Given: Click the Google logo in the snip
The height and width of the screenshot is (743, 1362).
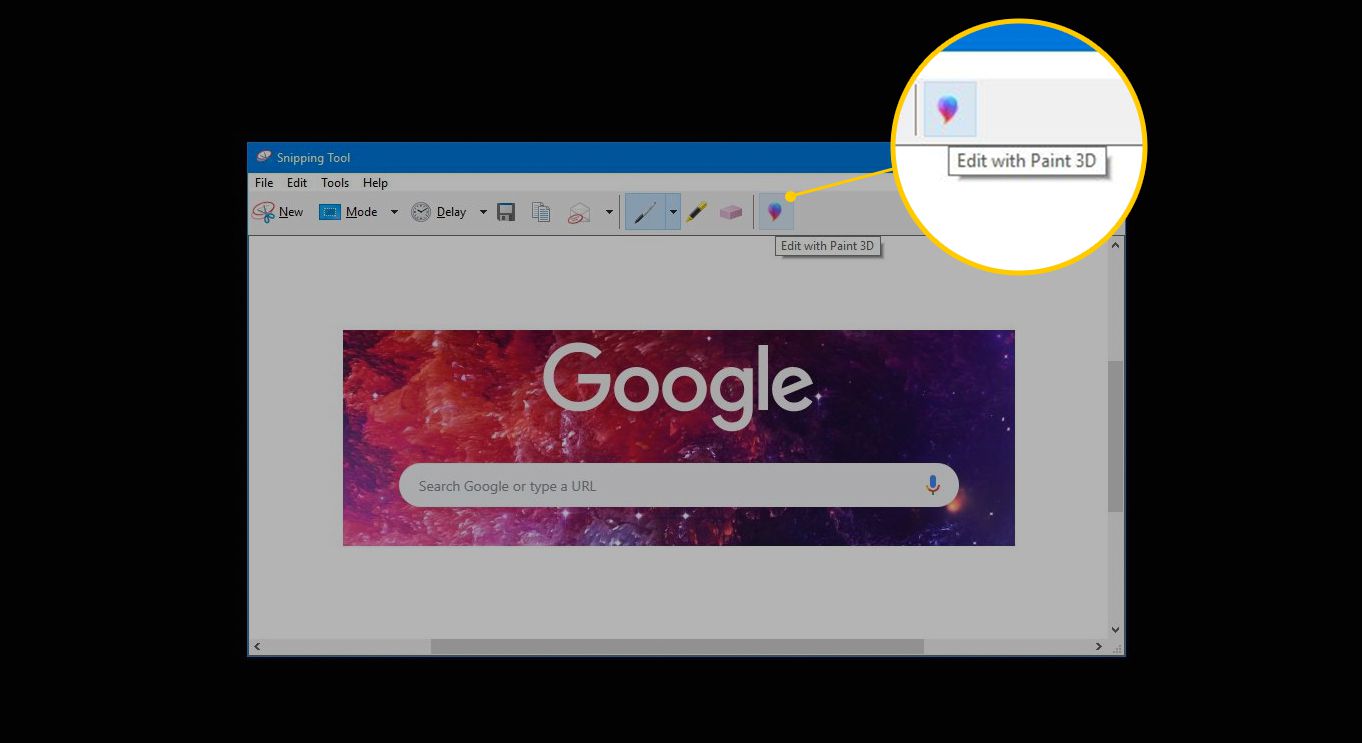Looking at the screenshot, I should click(x=678, y=385).
